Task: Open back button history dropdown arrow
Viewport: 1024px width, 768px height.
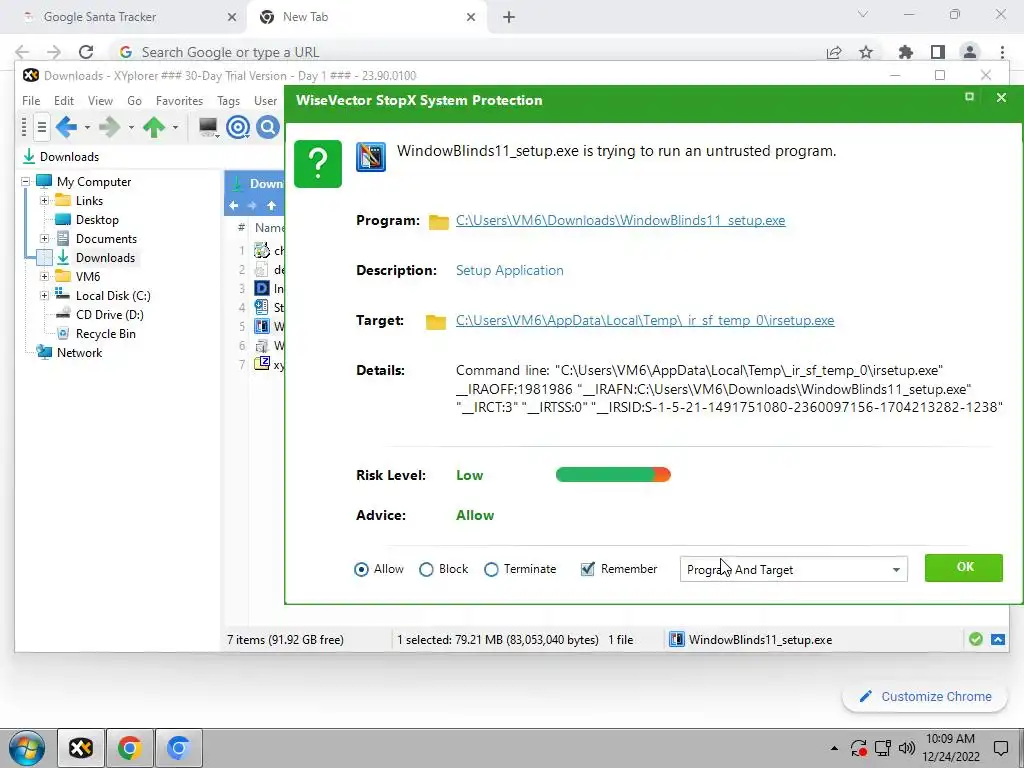Action: pos(87,127)
